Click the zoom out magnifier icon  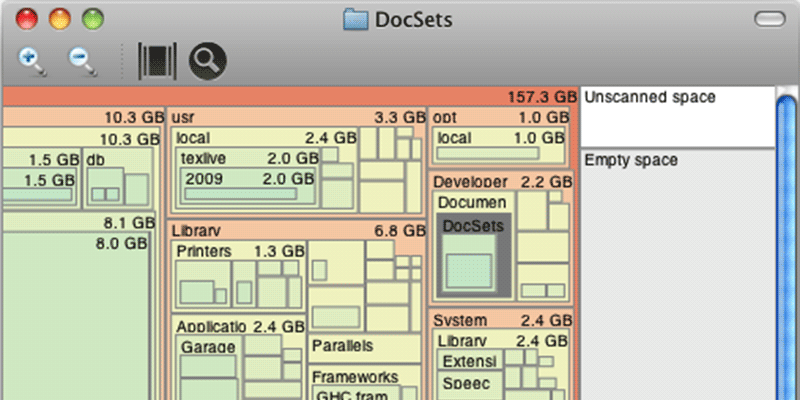coord(82,61)
